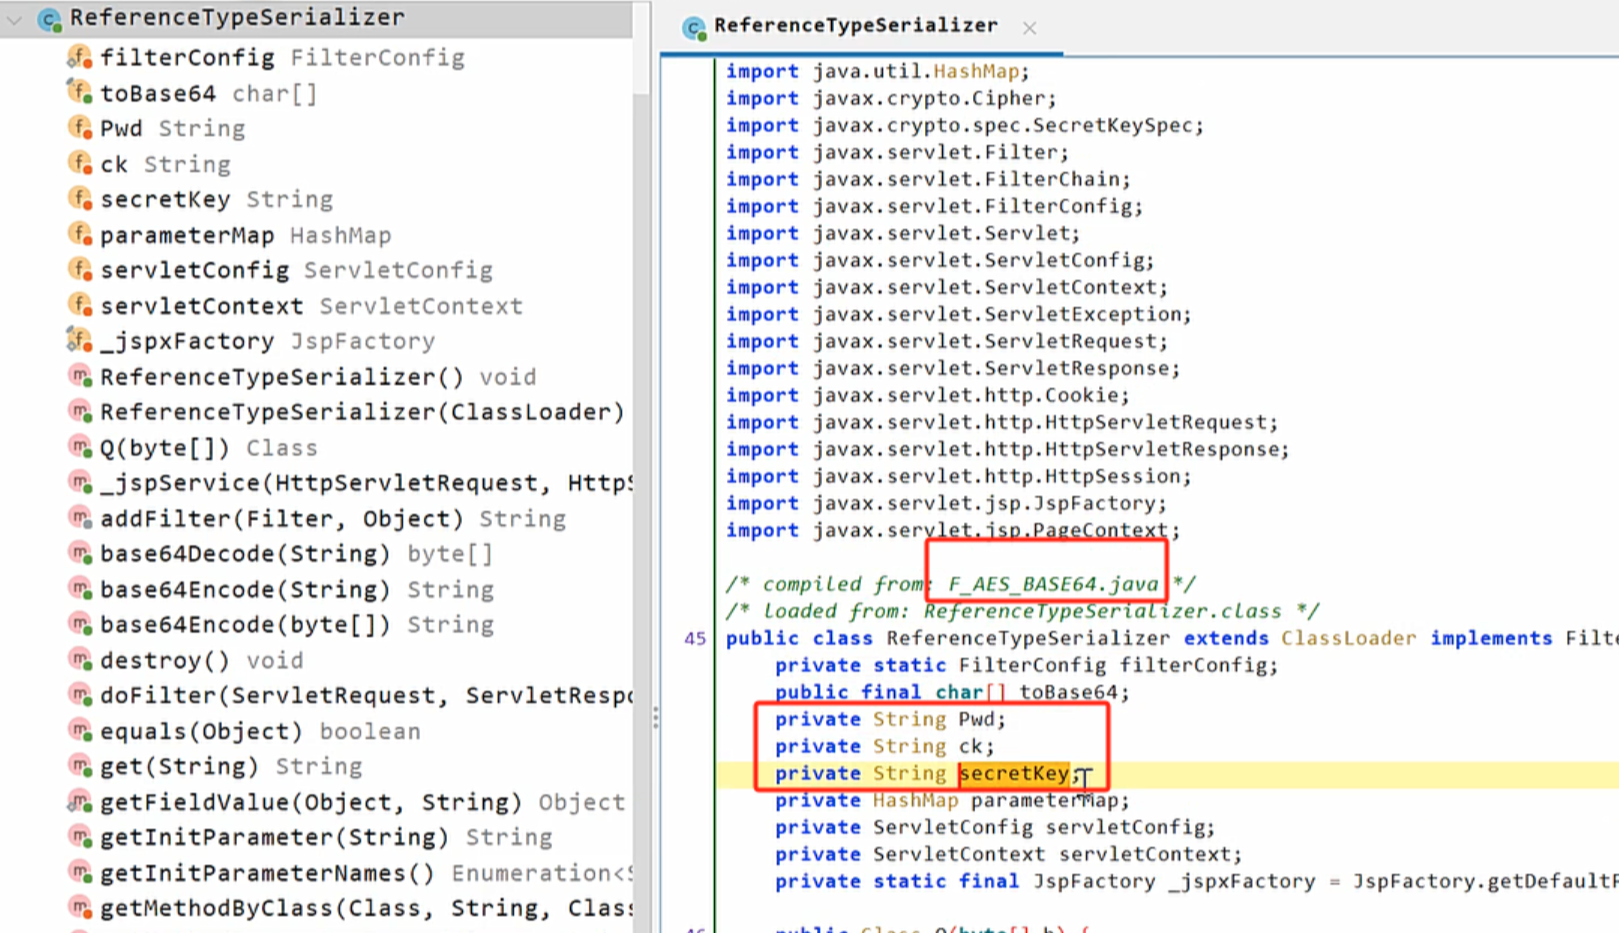Jump to toBase64 char[] field
Screen dimensions: 1619x933
[208, 93]
